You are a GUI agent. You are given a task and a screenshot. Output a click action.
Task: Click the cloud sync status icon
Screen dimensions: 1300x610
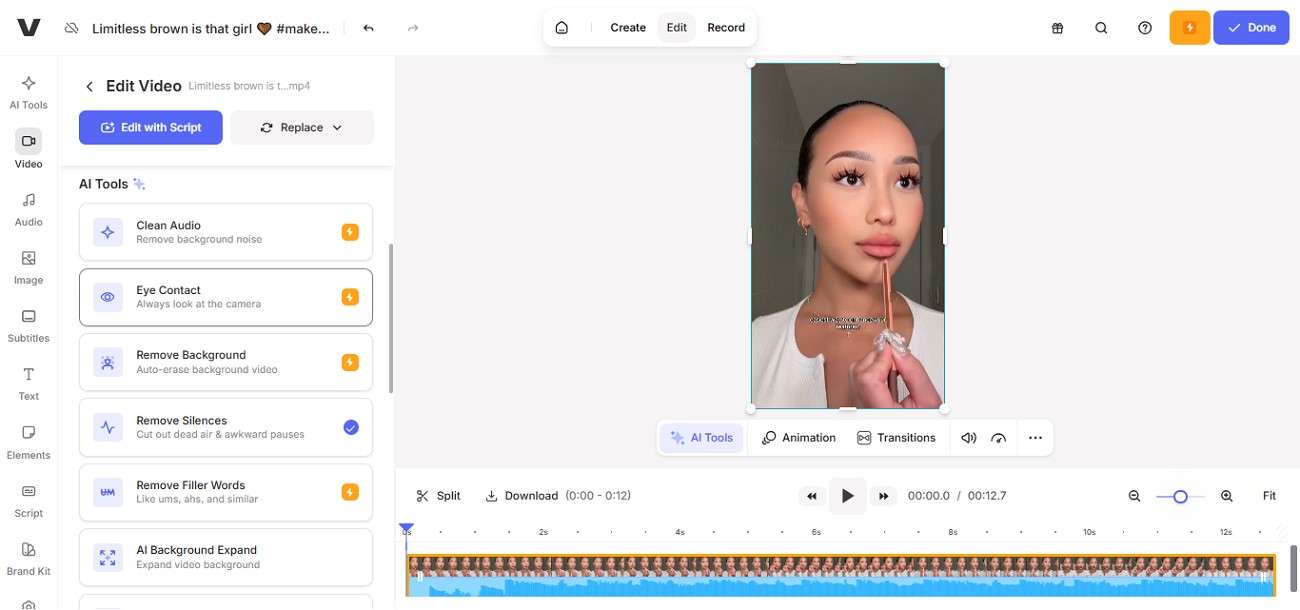coord(71,28)
